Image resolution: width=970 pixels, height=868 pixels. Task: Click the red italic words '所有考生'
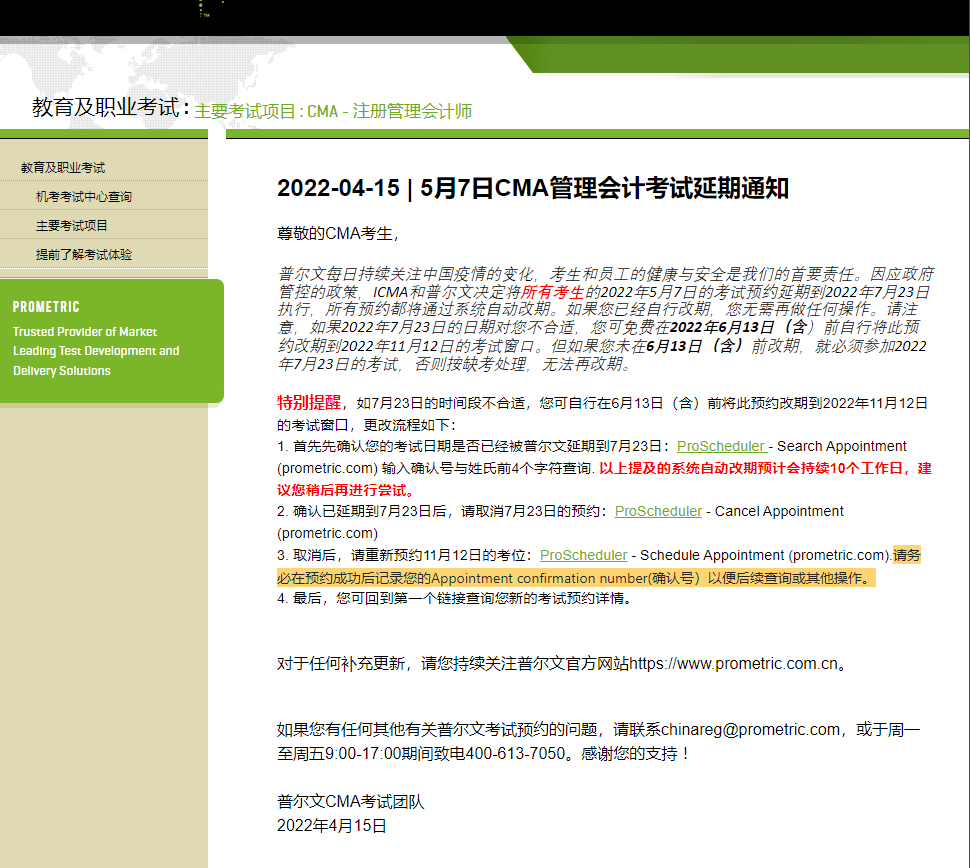click(x=552, y=292)
